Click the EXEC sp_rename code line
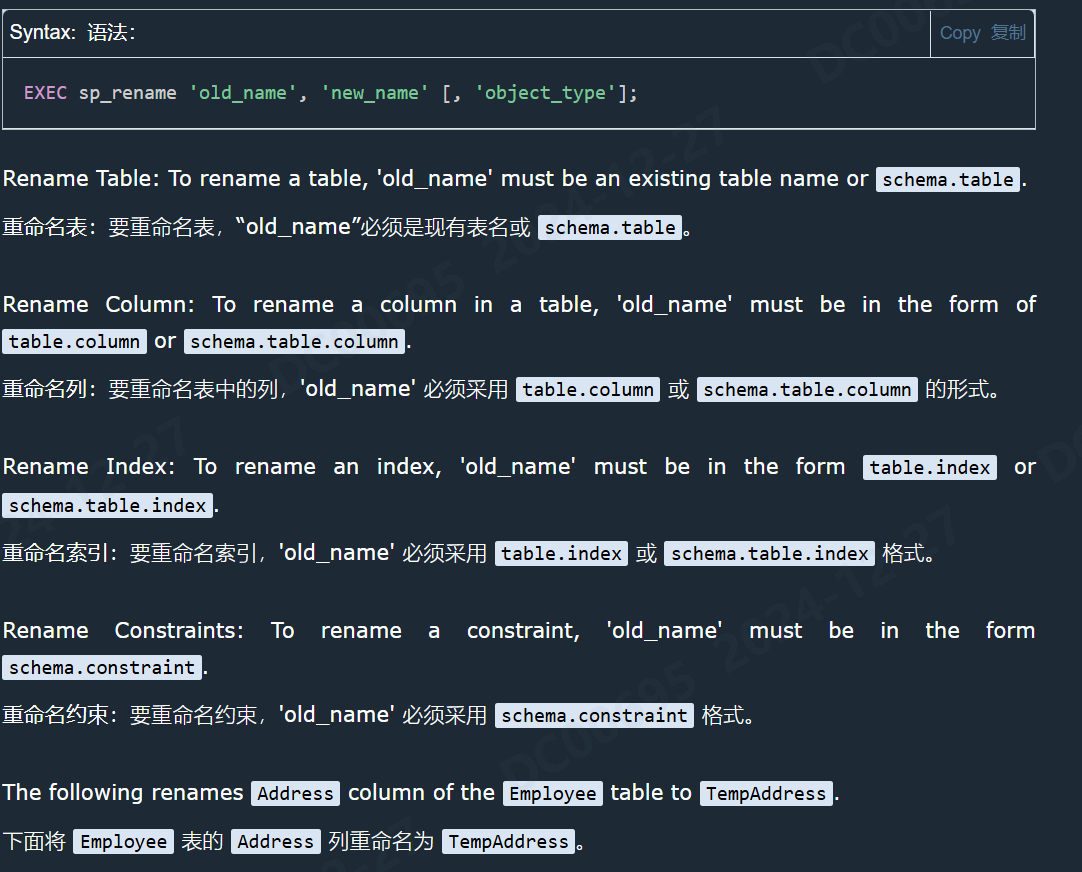The width and height of the screenshot is (1082, 872). tap(331, 93)
